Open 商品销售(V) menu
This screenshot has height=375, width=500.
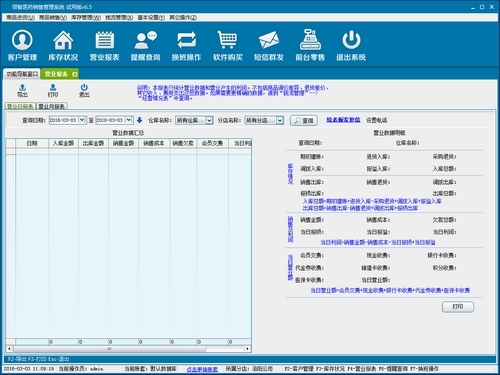tap(53, 17)
